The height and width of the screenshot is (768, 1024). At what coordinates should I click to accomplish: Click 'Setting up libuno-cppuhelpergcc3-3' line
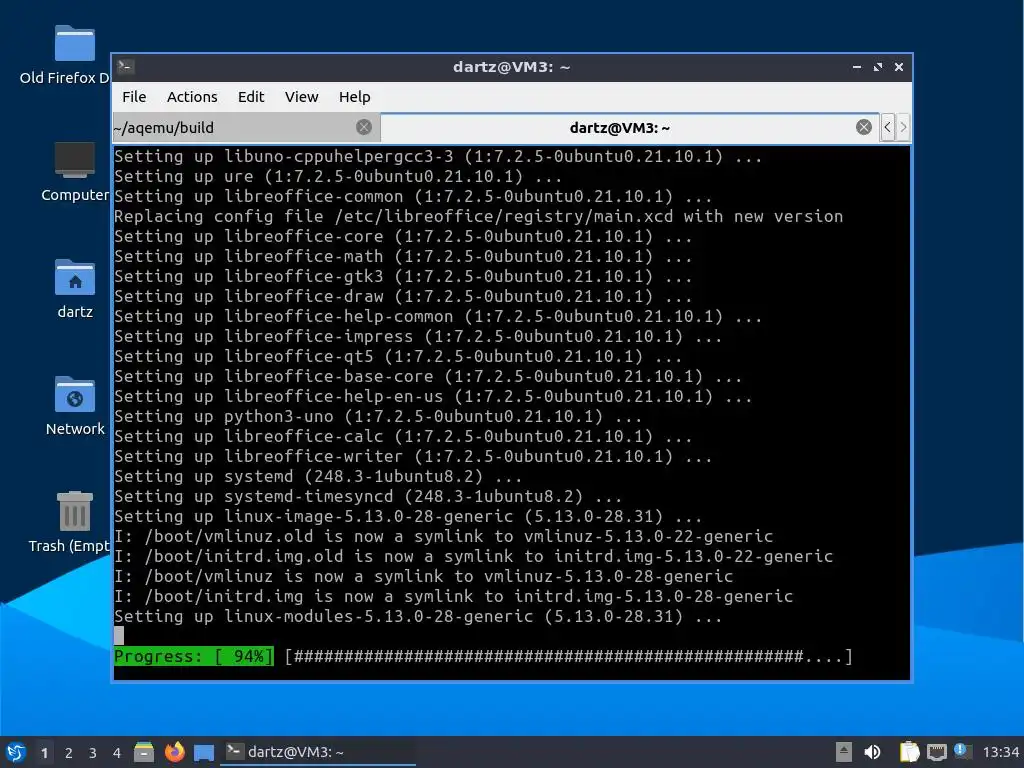[438, 156]
